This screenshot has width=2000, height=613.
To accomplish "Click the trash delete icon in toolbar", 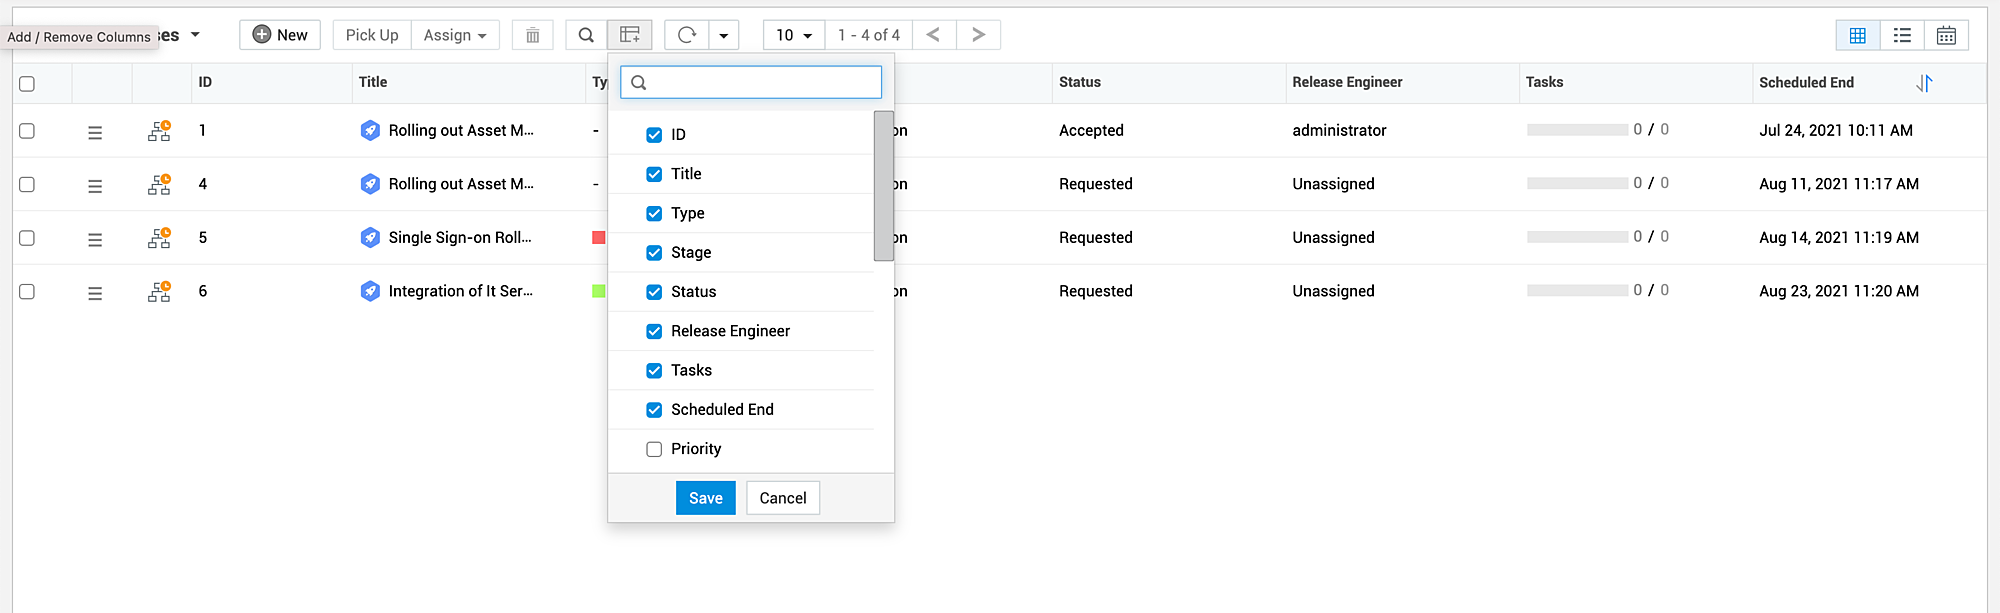I will click(x=533, y=35).
